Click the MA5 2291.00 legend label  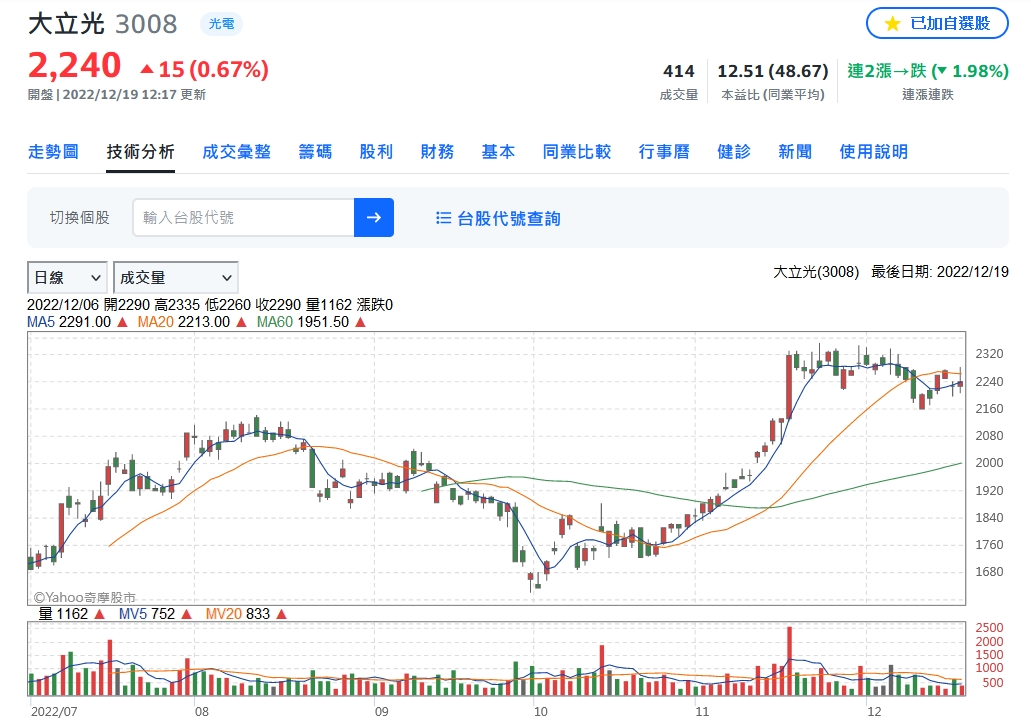pyautogui.click(x=77, y=322)
